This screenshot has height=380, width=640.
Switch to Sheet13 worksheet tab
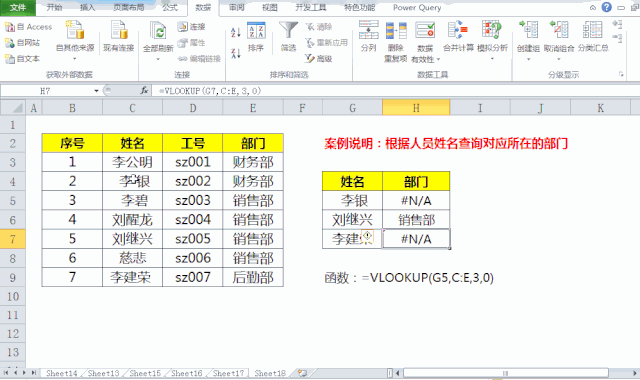tap(103, 373)
